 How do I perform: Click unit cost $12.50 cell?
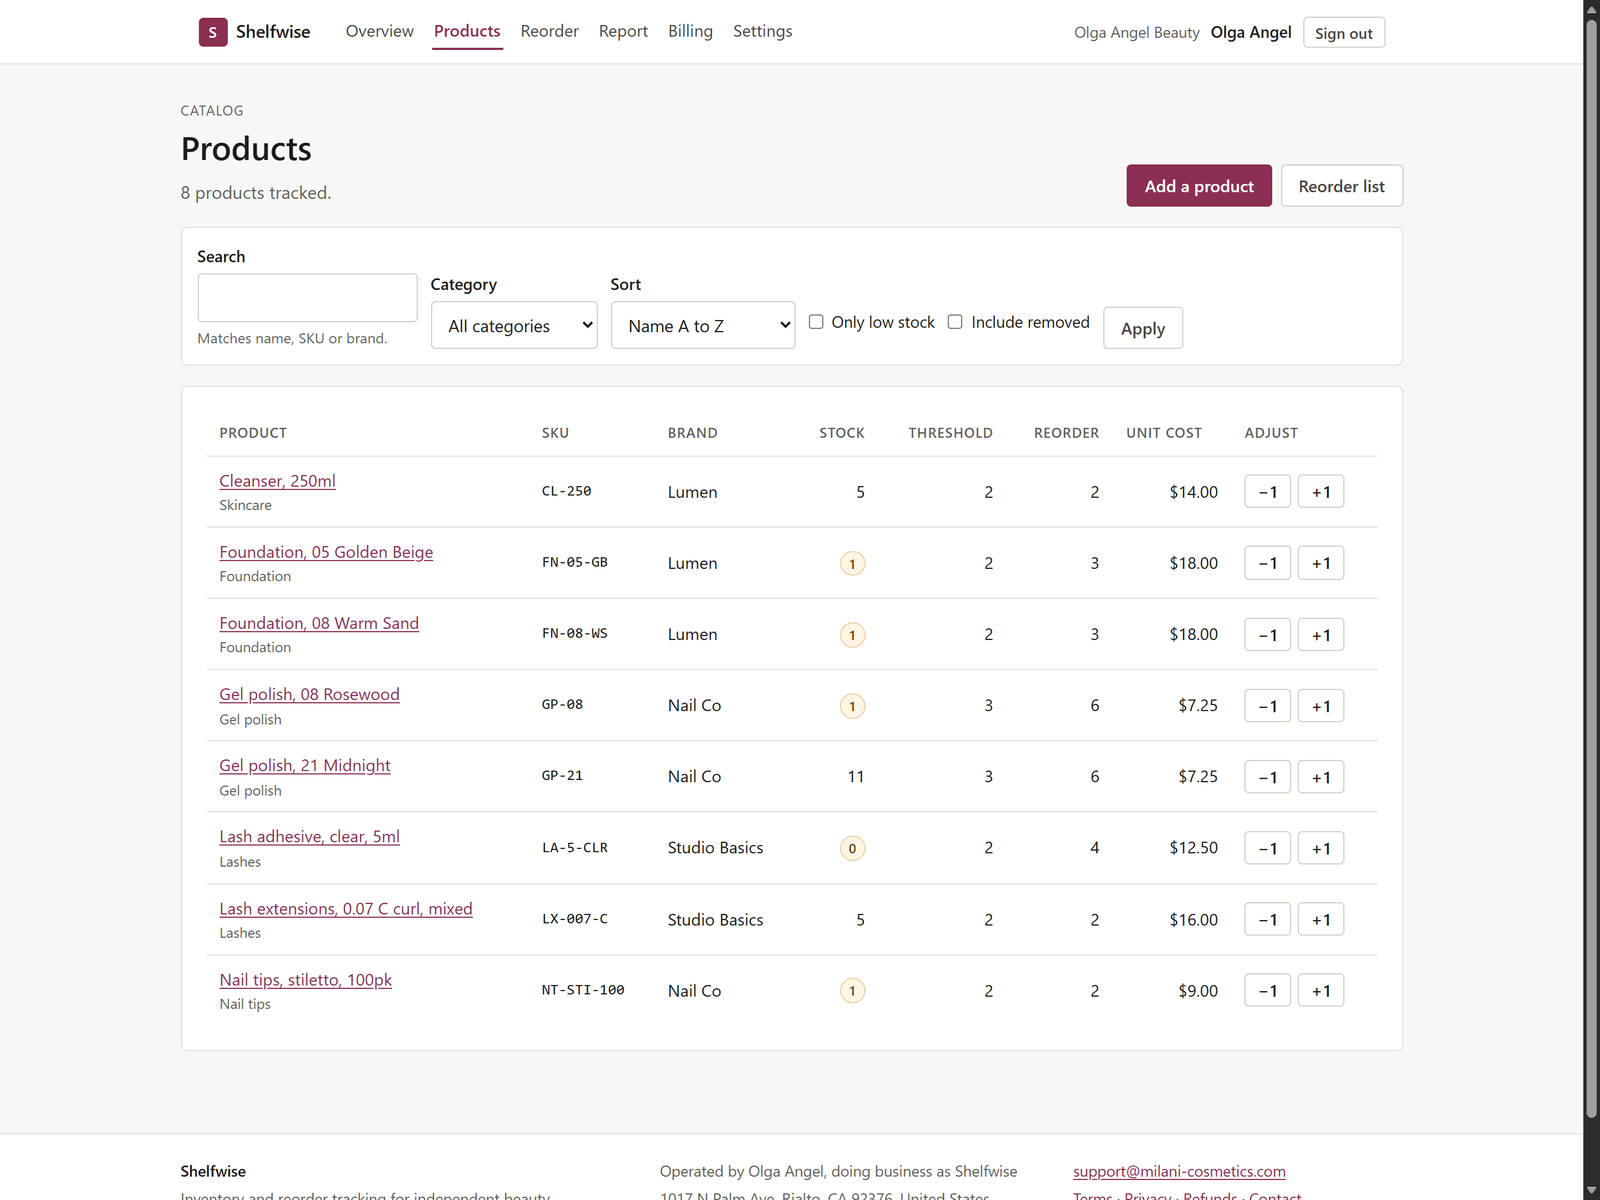tap(1193, 847)
